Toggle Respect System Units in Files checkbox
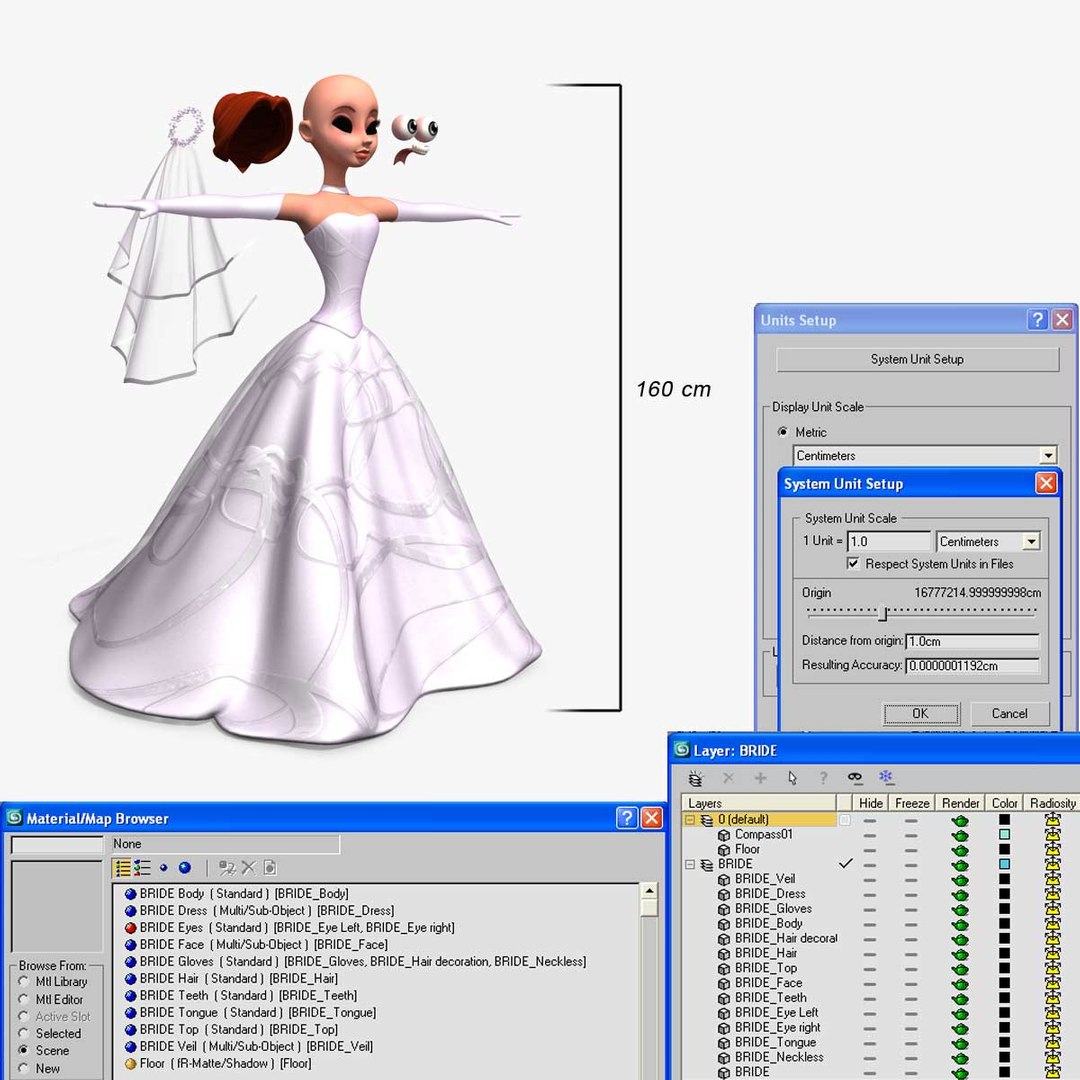This screenshot has width=1080, height=1080. pos(853,563)
